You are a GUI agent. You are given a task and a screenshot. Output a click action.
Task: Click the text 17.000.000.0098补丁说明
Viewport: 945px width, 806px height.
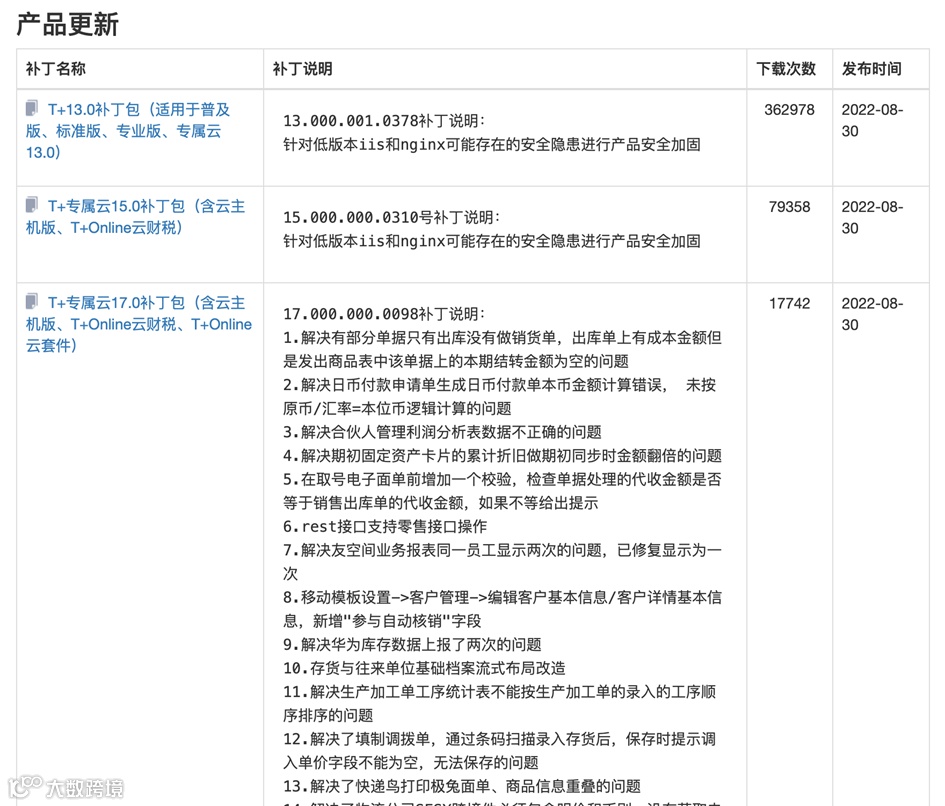384,313
